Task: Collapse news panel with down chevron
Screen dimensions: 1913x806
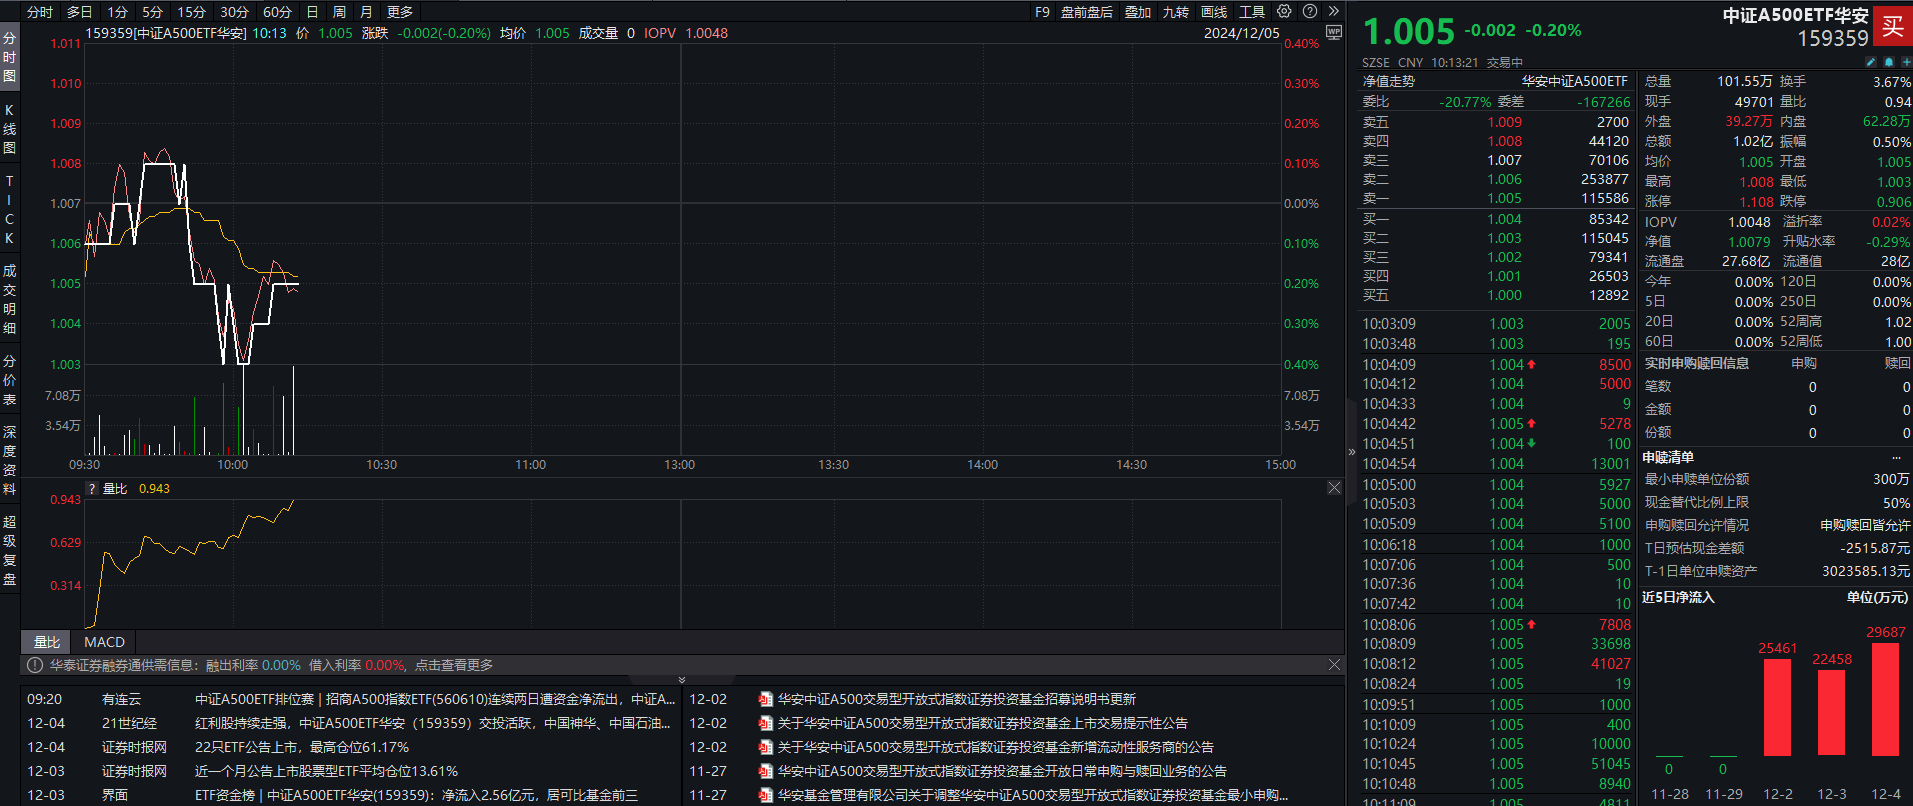Action: click(682, 680)
